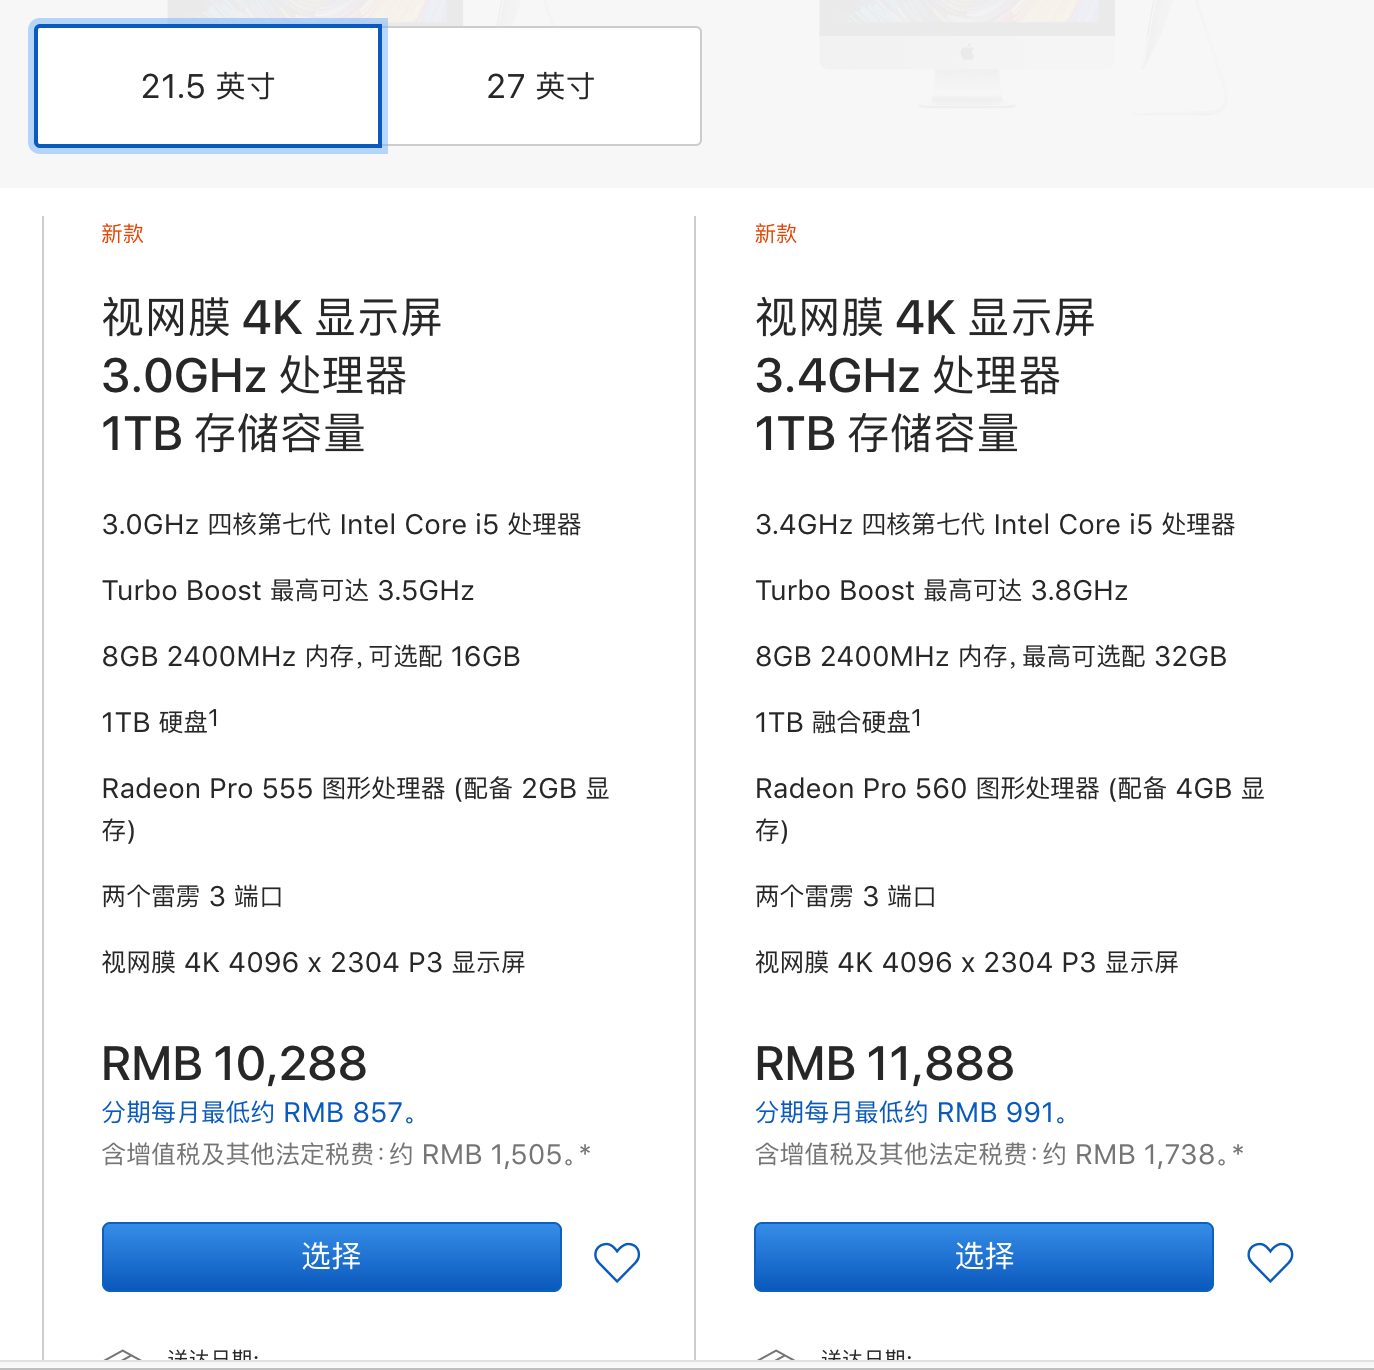Click the 新款 label above the 3.0GHz model

(x=122, y=234)
